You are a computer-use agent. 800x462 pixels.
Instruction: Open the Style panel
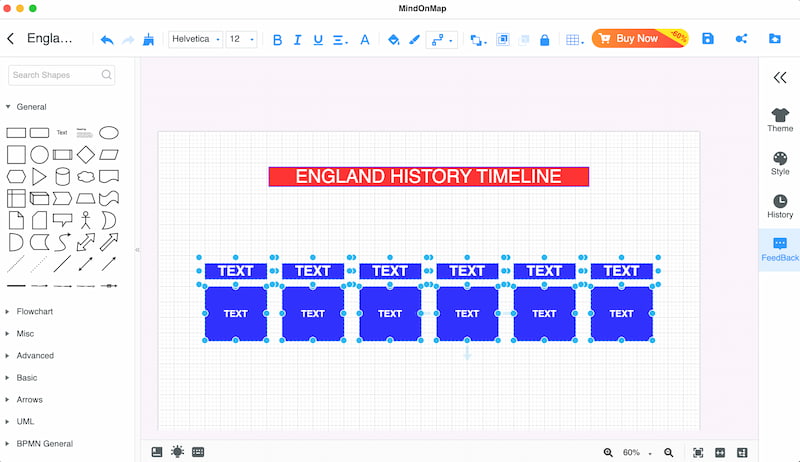point(780,163)
